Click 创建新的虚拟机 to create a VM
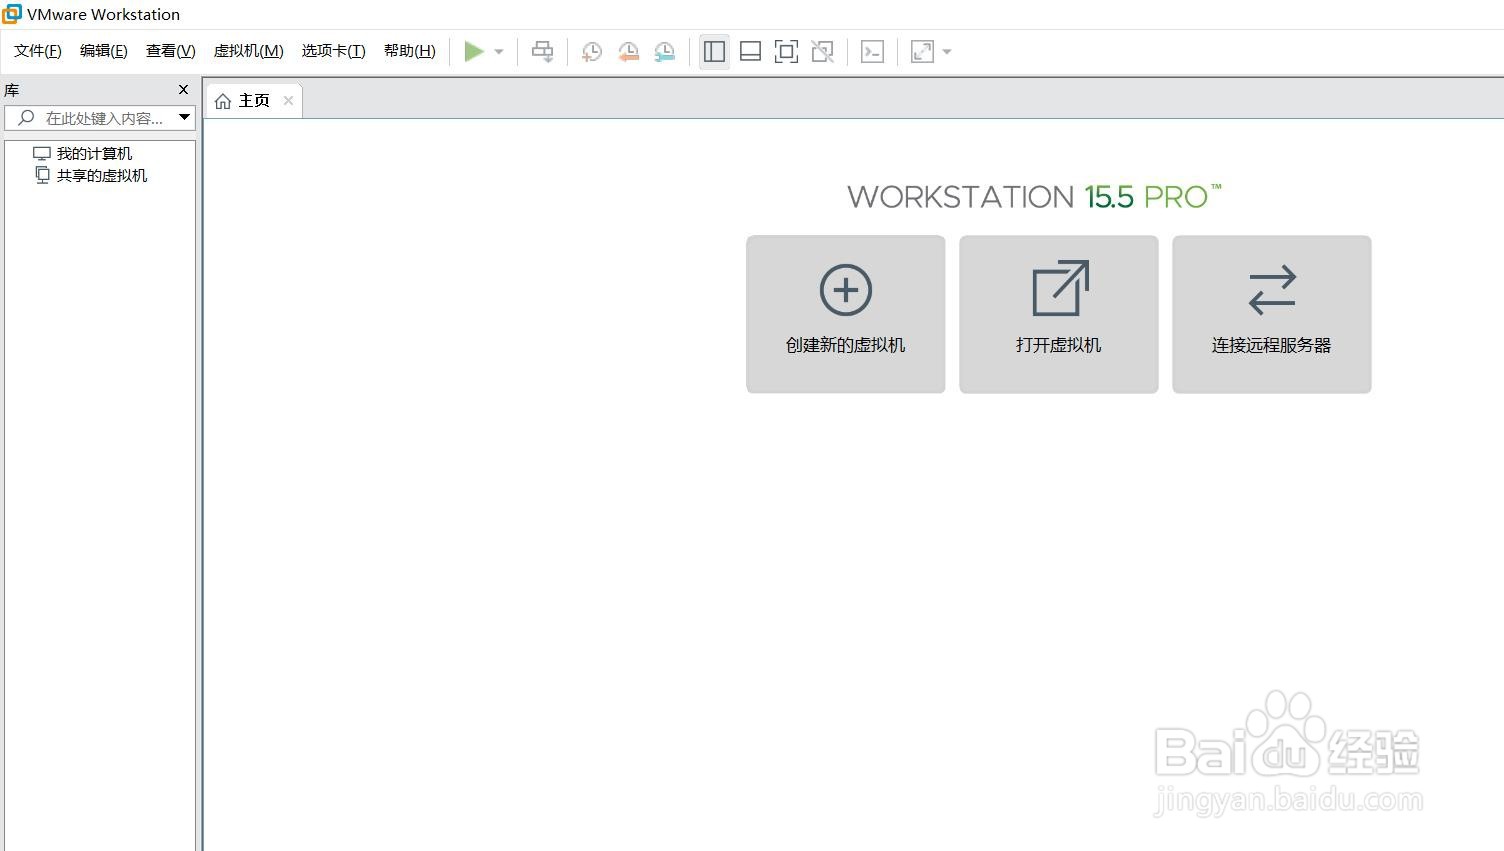The width and height of the screenshot is (1504, 851). (845, 313)
